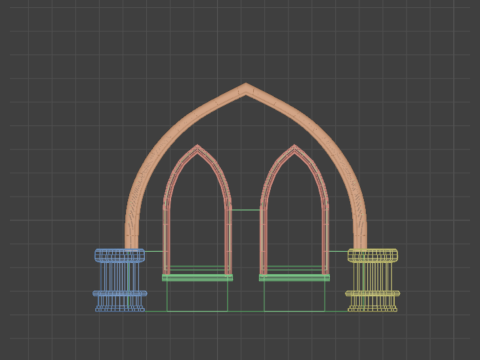Select the right green window sill
The height and width of the screenshot is (360, 480).
294,278
